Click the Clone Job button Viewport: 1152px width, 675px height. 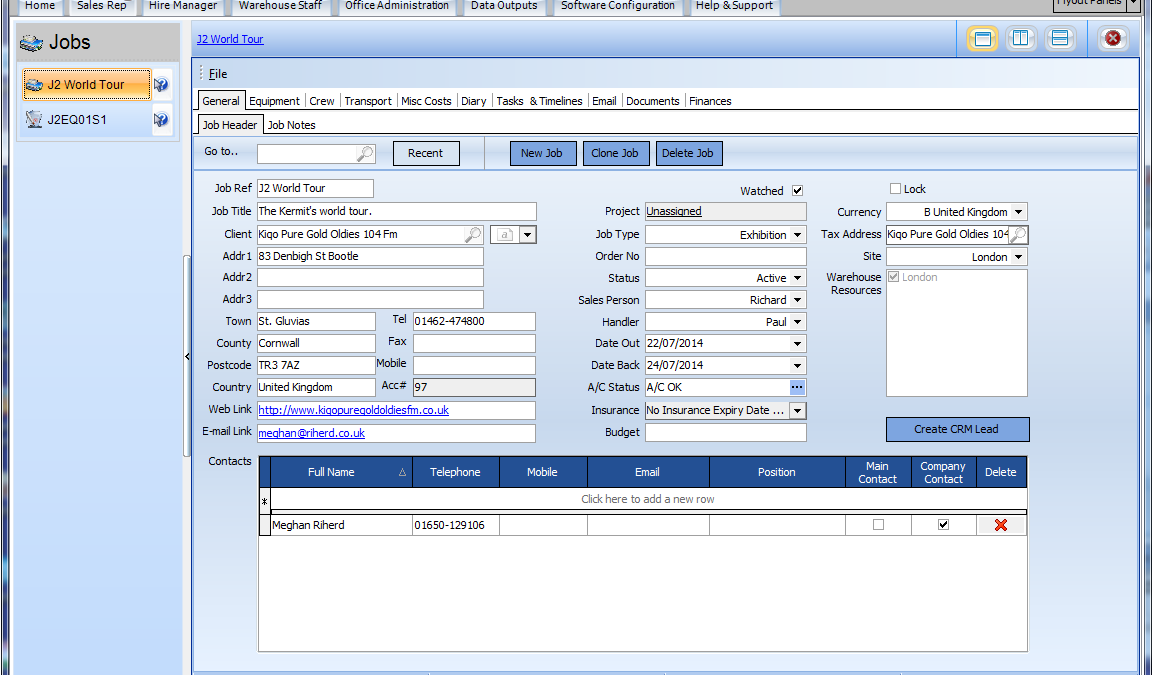coord(614,153)
